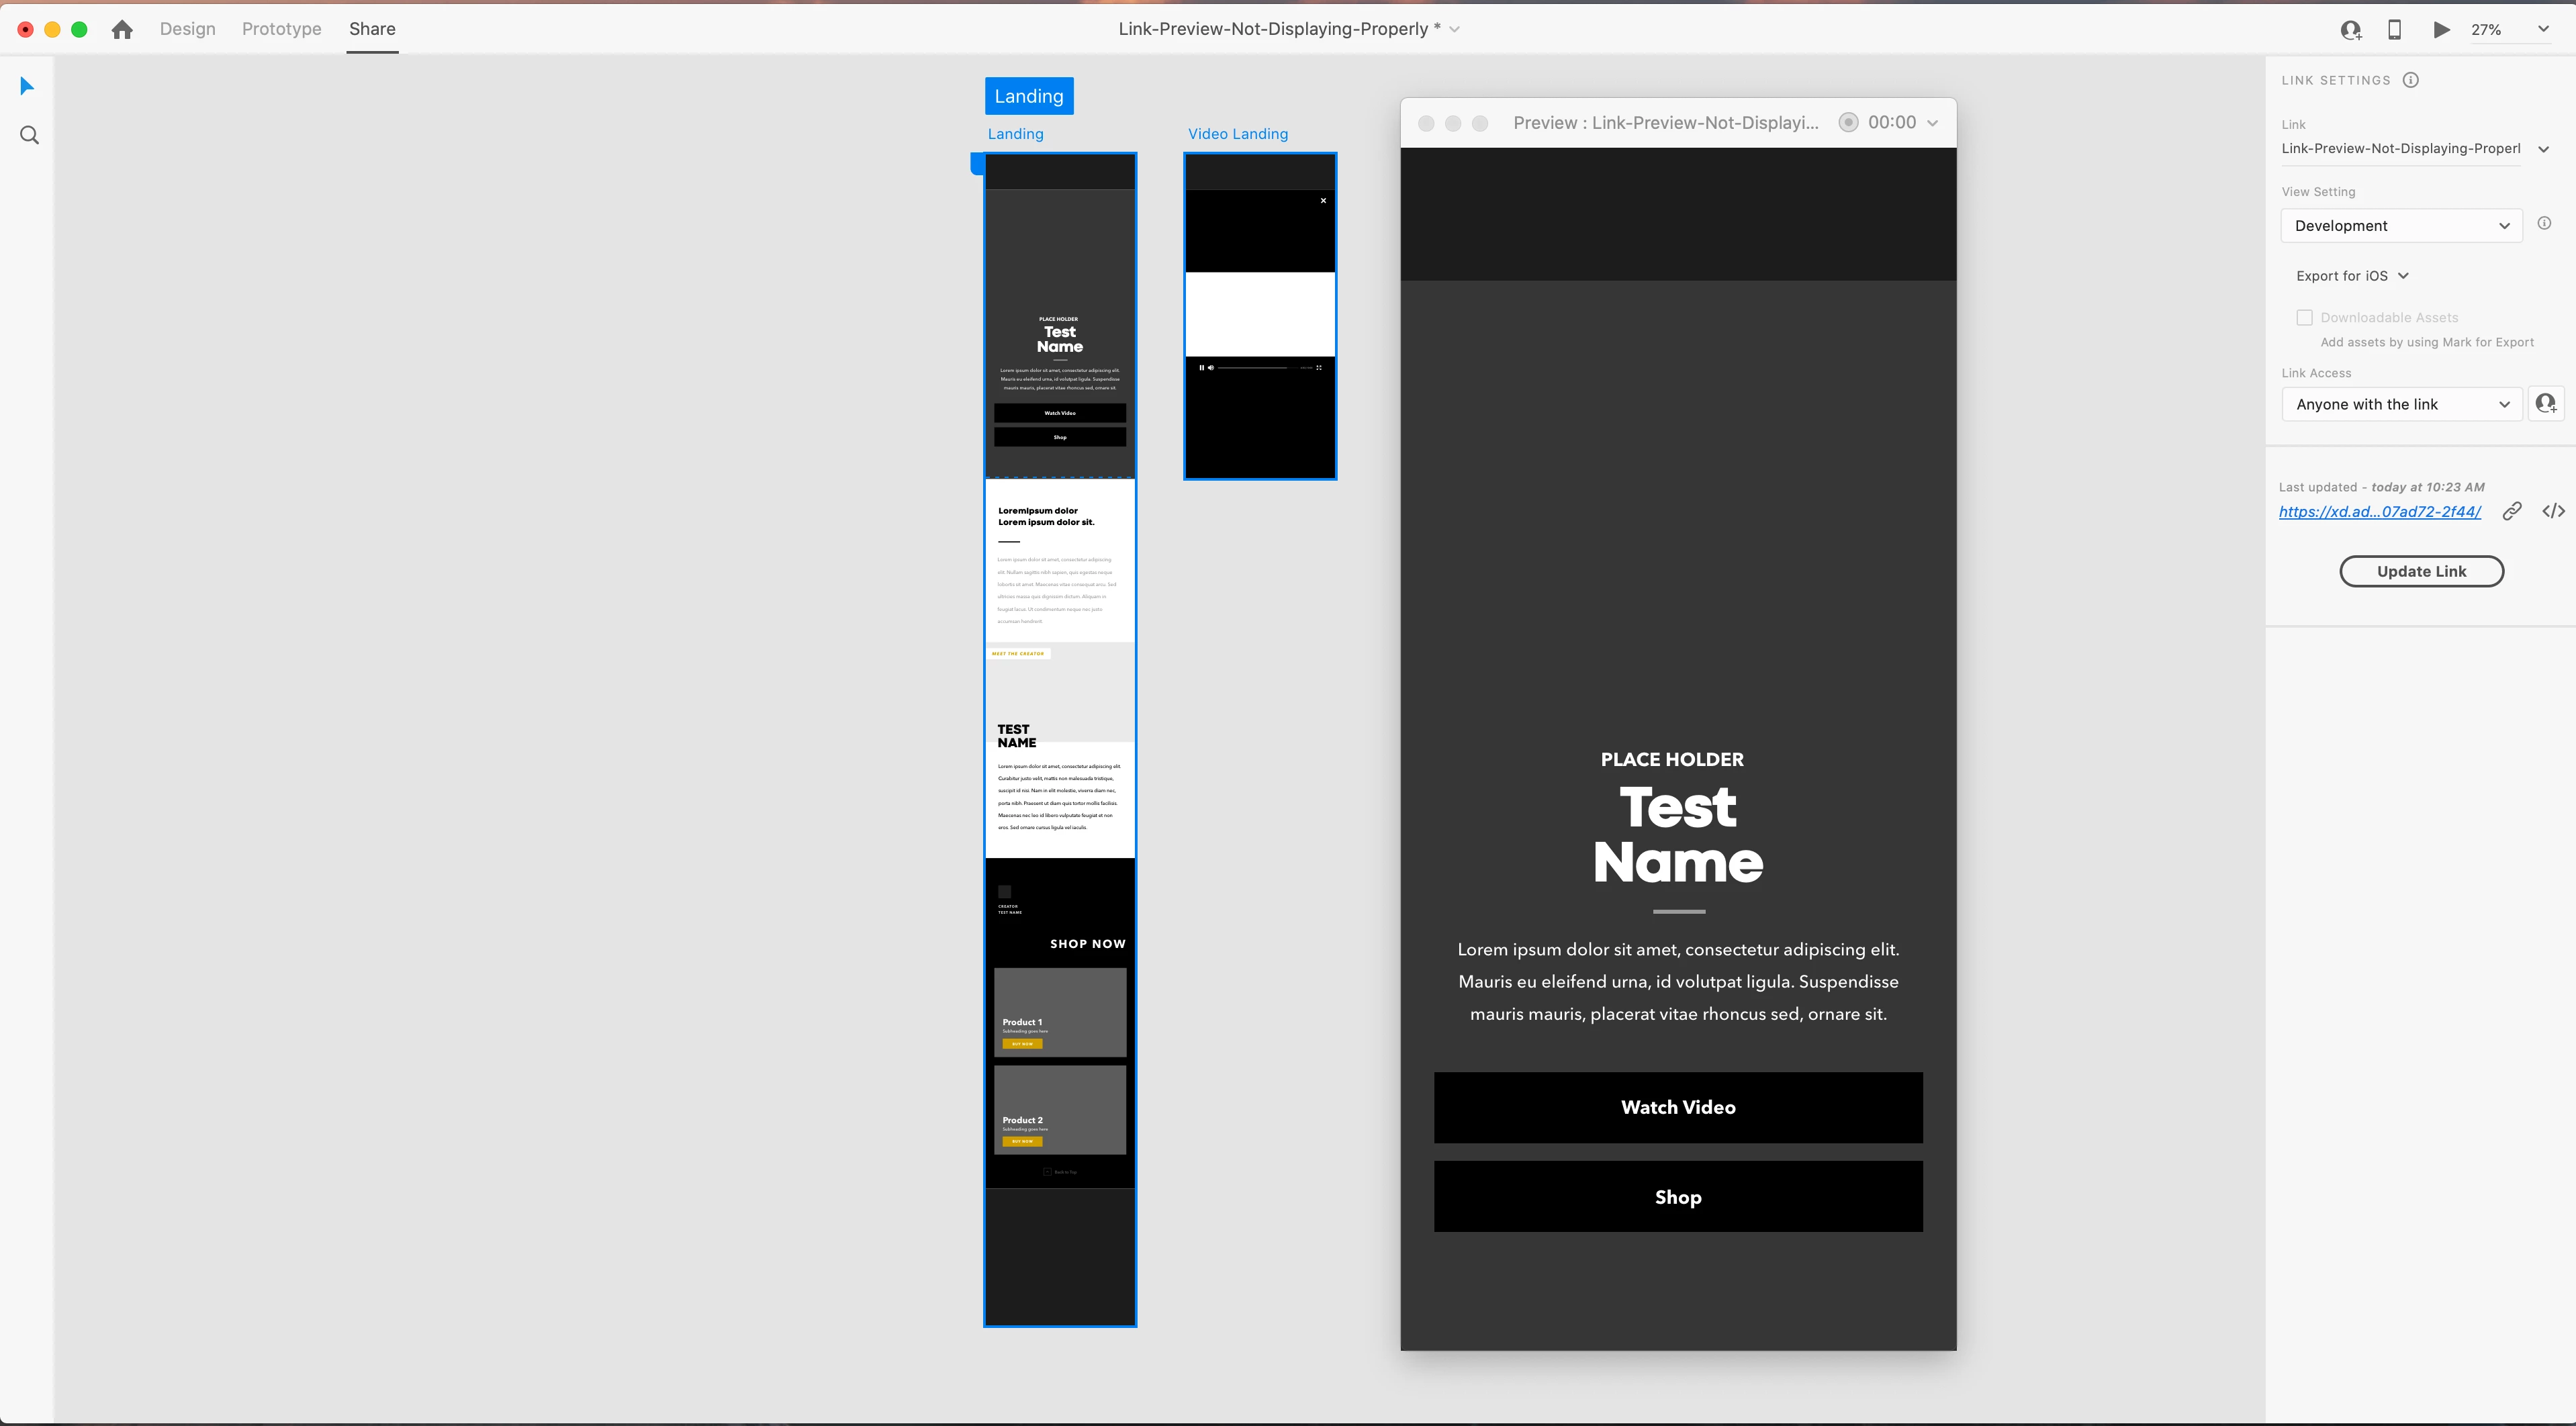The image size is (2576, 1426).
Task: Click the search magnifier icon in sidebar
Action: click(x=29, y=135)
